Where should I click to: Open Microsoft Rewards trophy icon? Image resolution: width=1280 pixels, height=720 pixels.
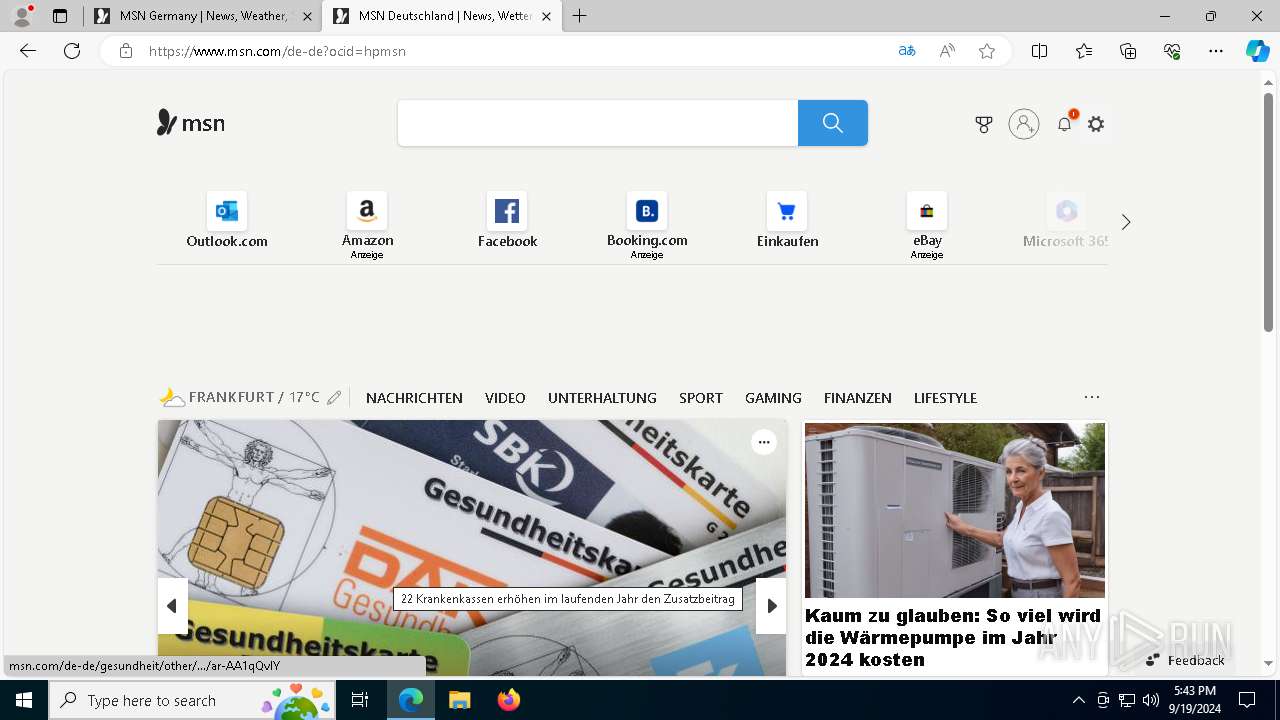point(984,124)
